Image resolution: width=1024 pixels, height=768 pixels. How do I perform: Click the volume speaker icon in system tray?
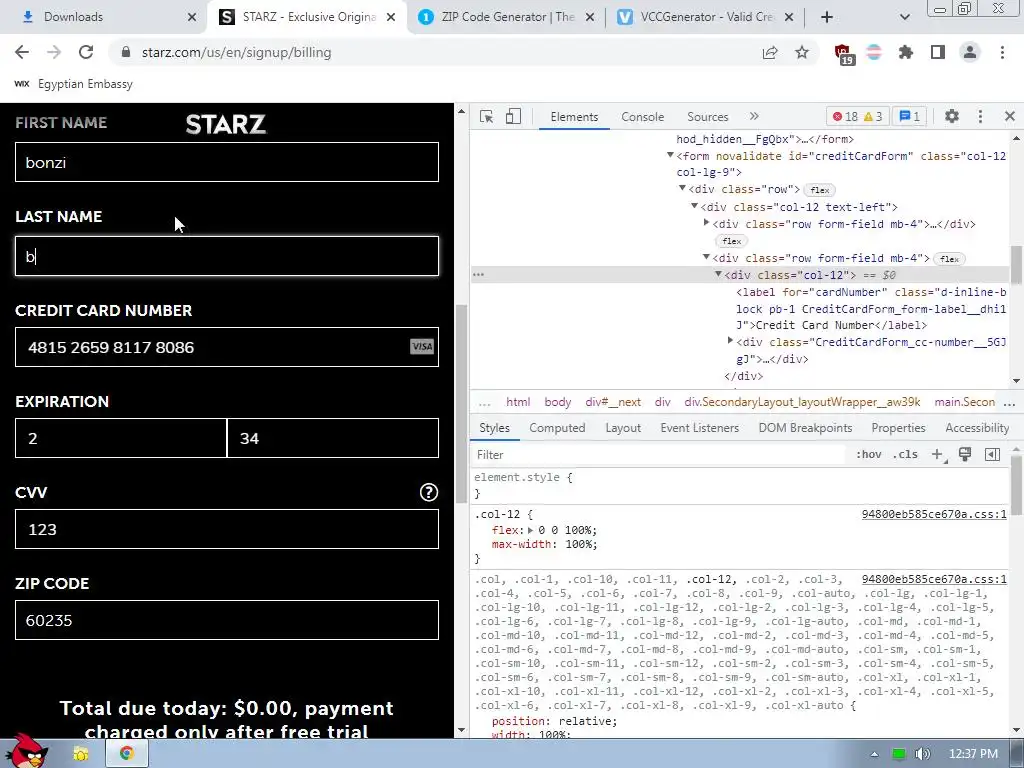coord(923,754)
